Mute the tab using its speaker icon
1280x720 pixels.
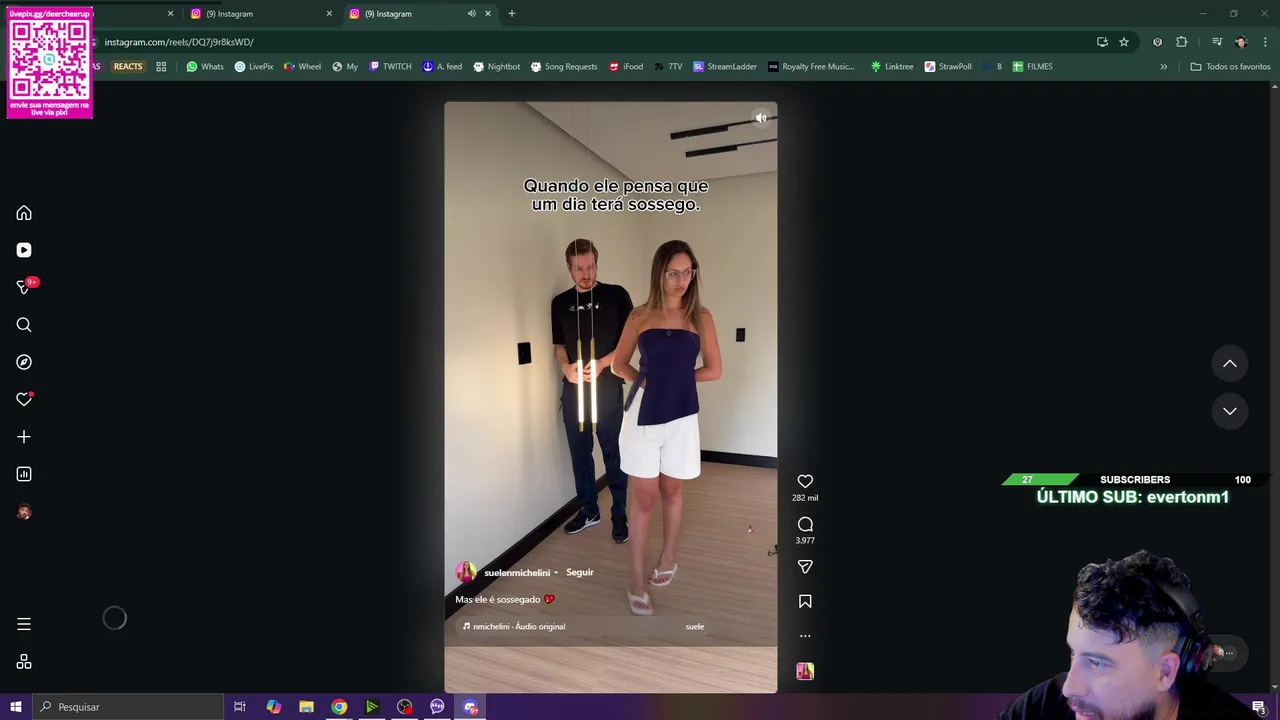pos(471,14)
